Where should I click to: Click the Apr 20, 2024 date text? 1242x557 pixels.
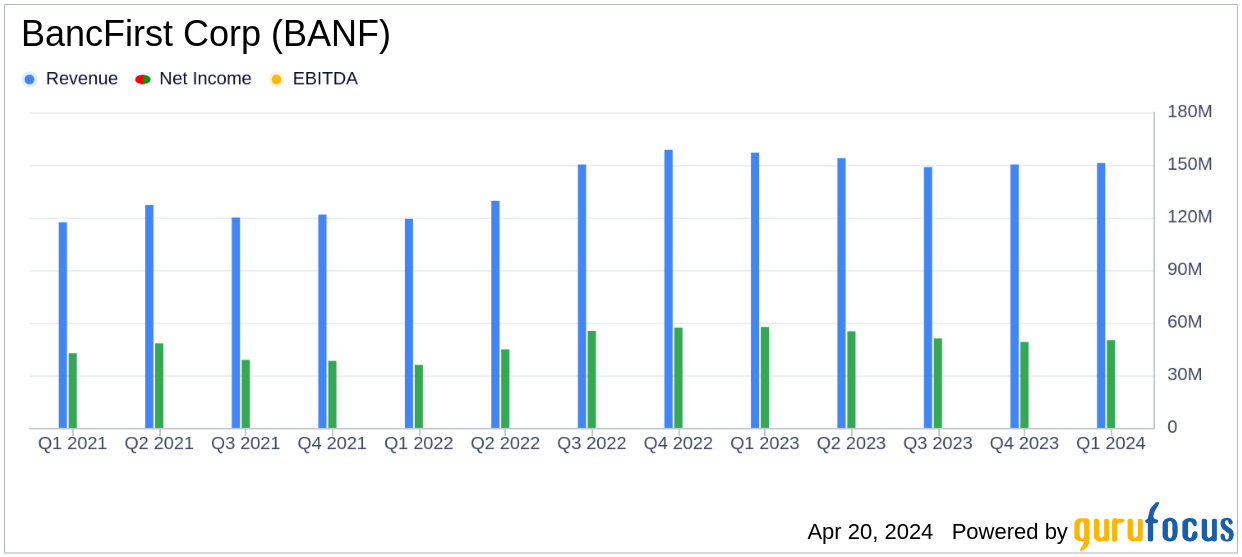point(870,532)
